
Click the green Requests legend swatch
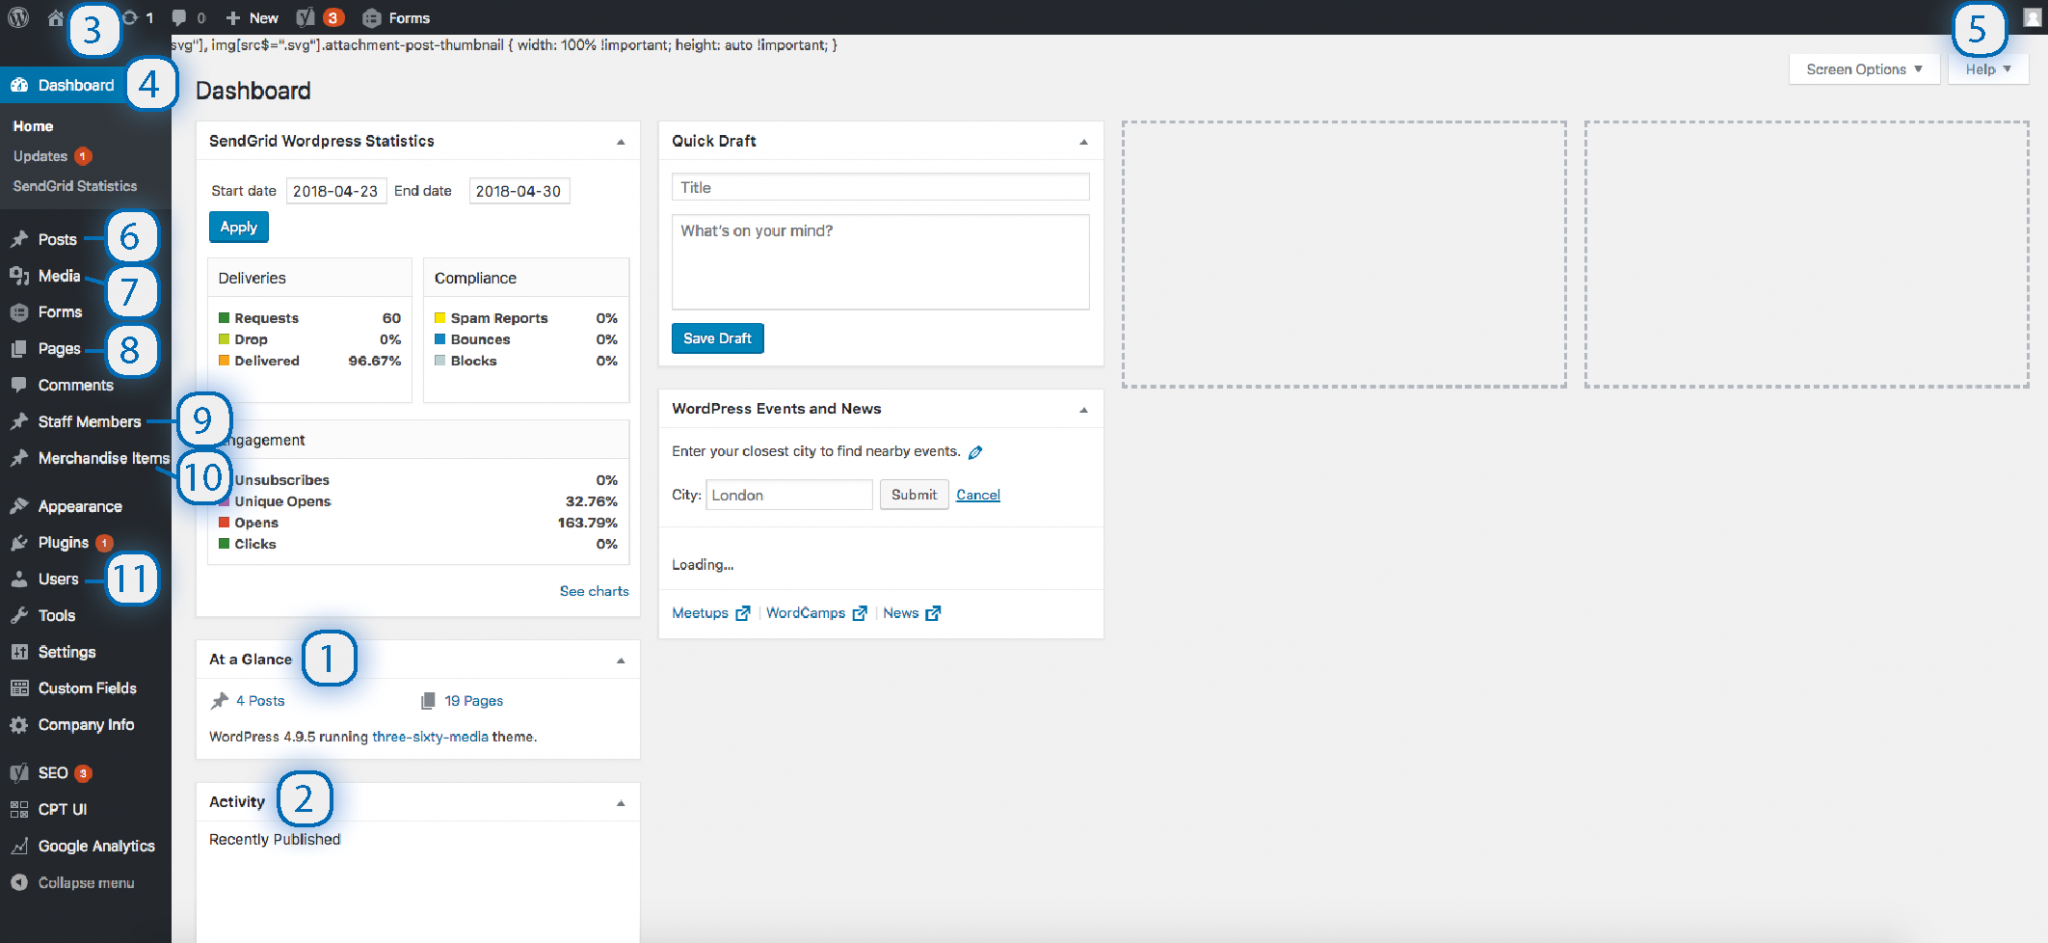224,318
